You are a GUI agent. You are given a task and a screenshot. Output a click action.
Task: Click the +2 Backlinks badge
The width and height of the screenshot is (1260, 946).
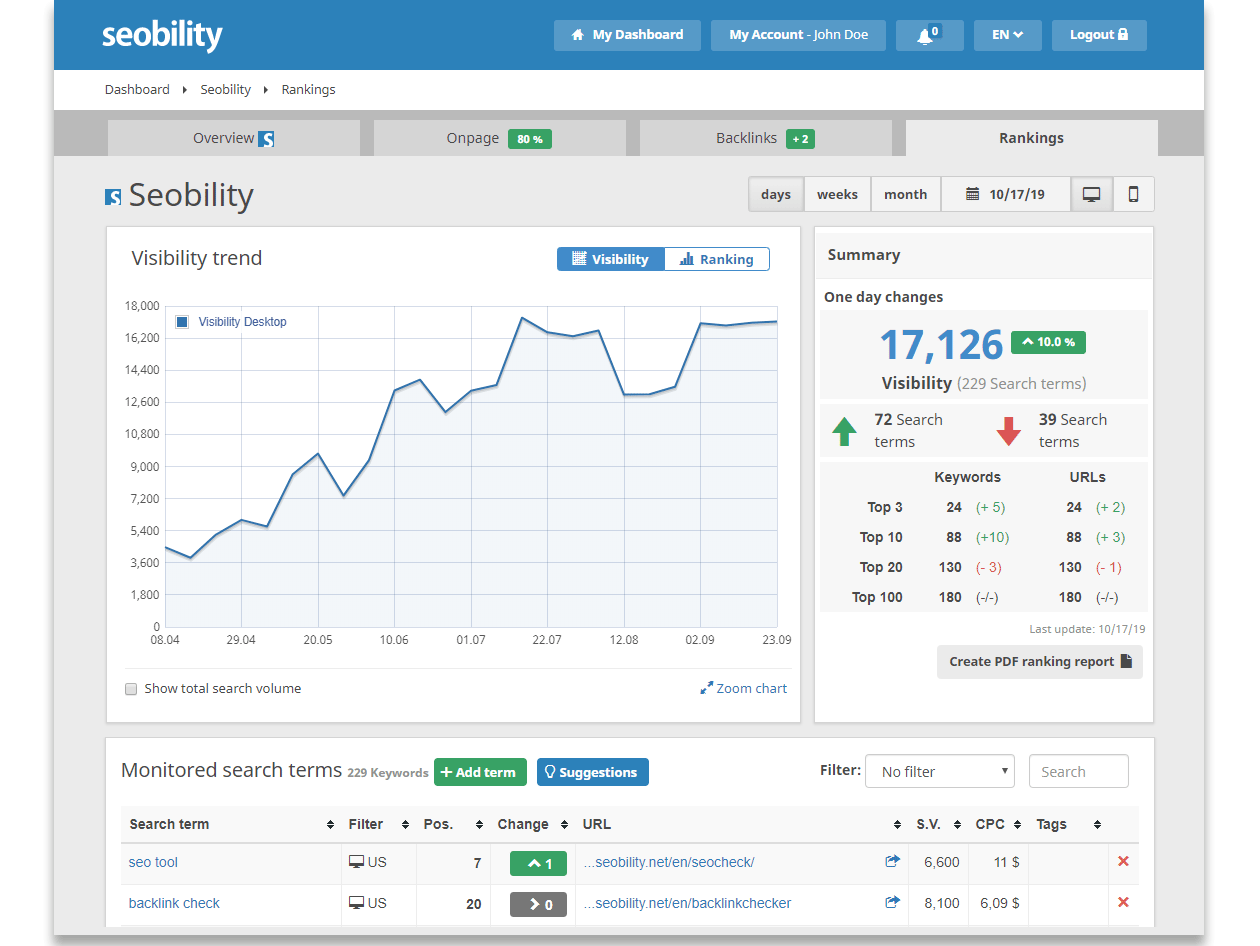(800, 139)
